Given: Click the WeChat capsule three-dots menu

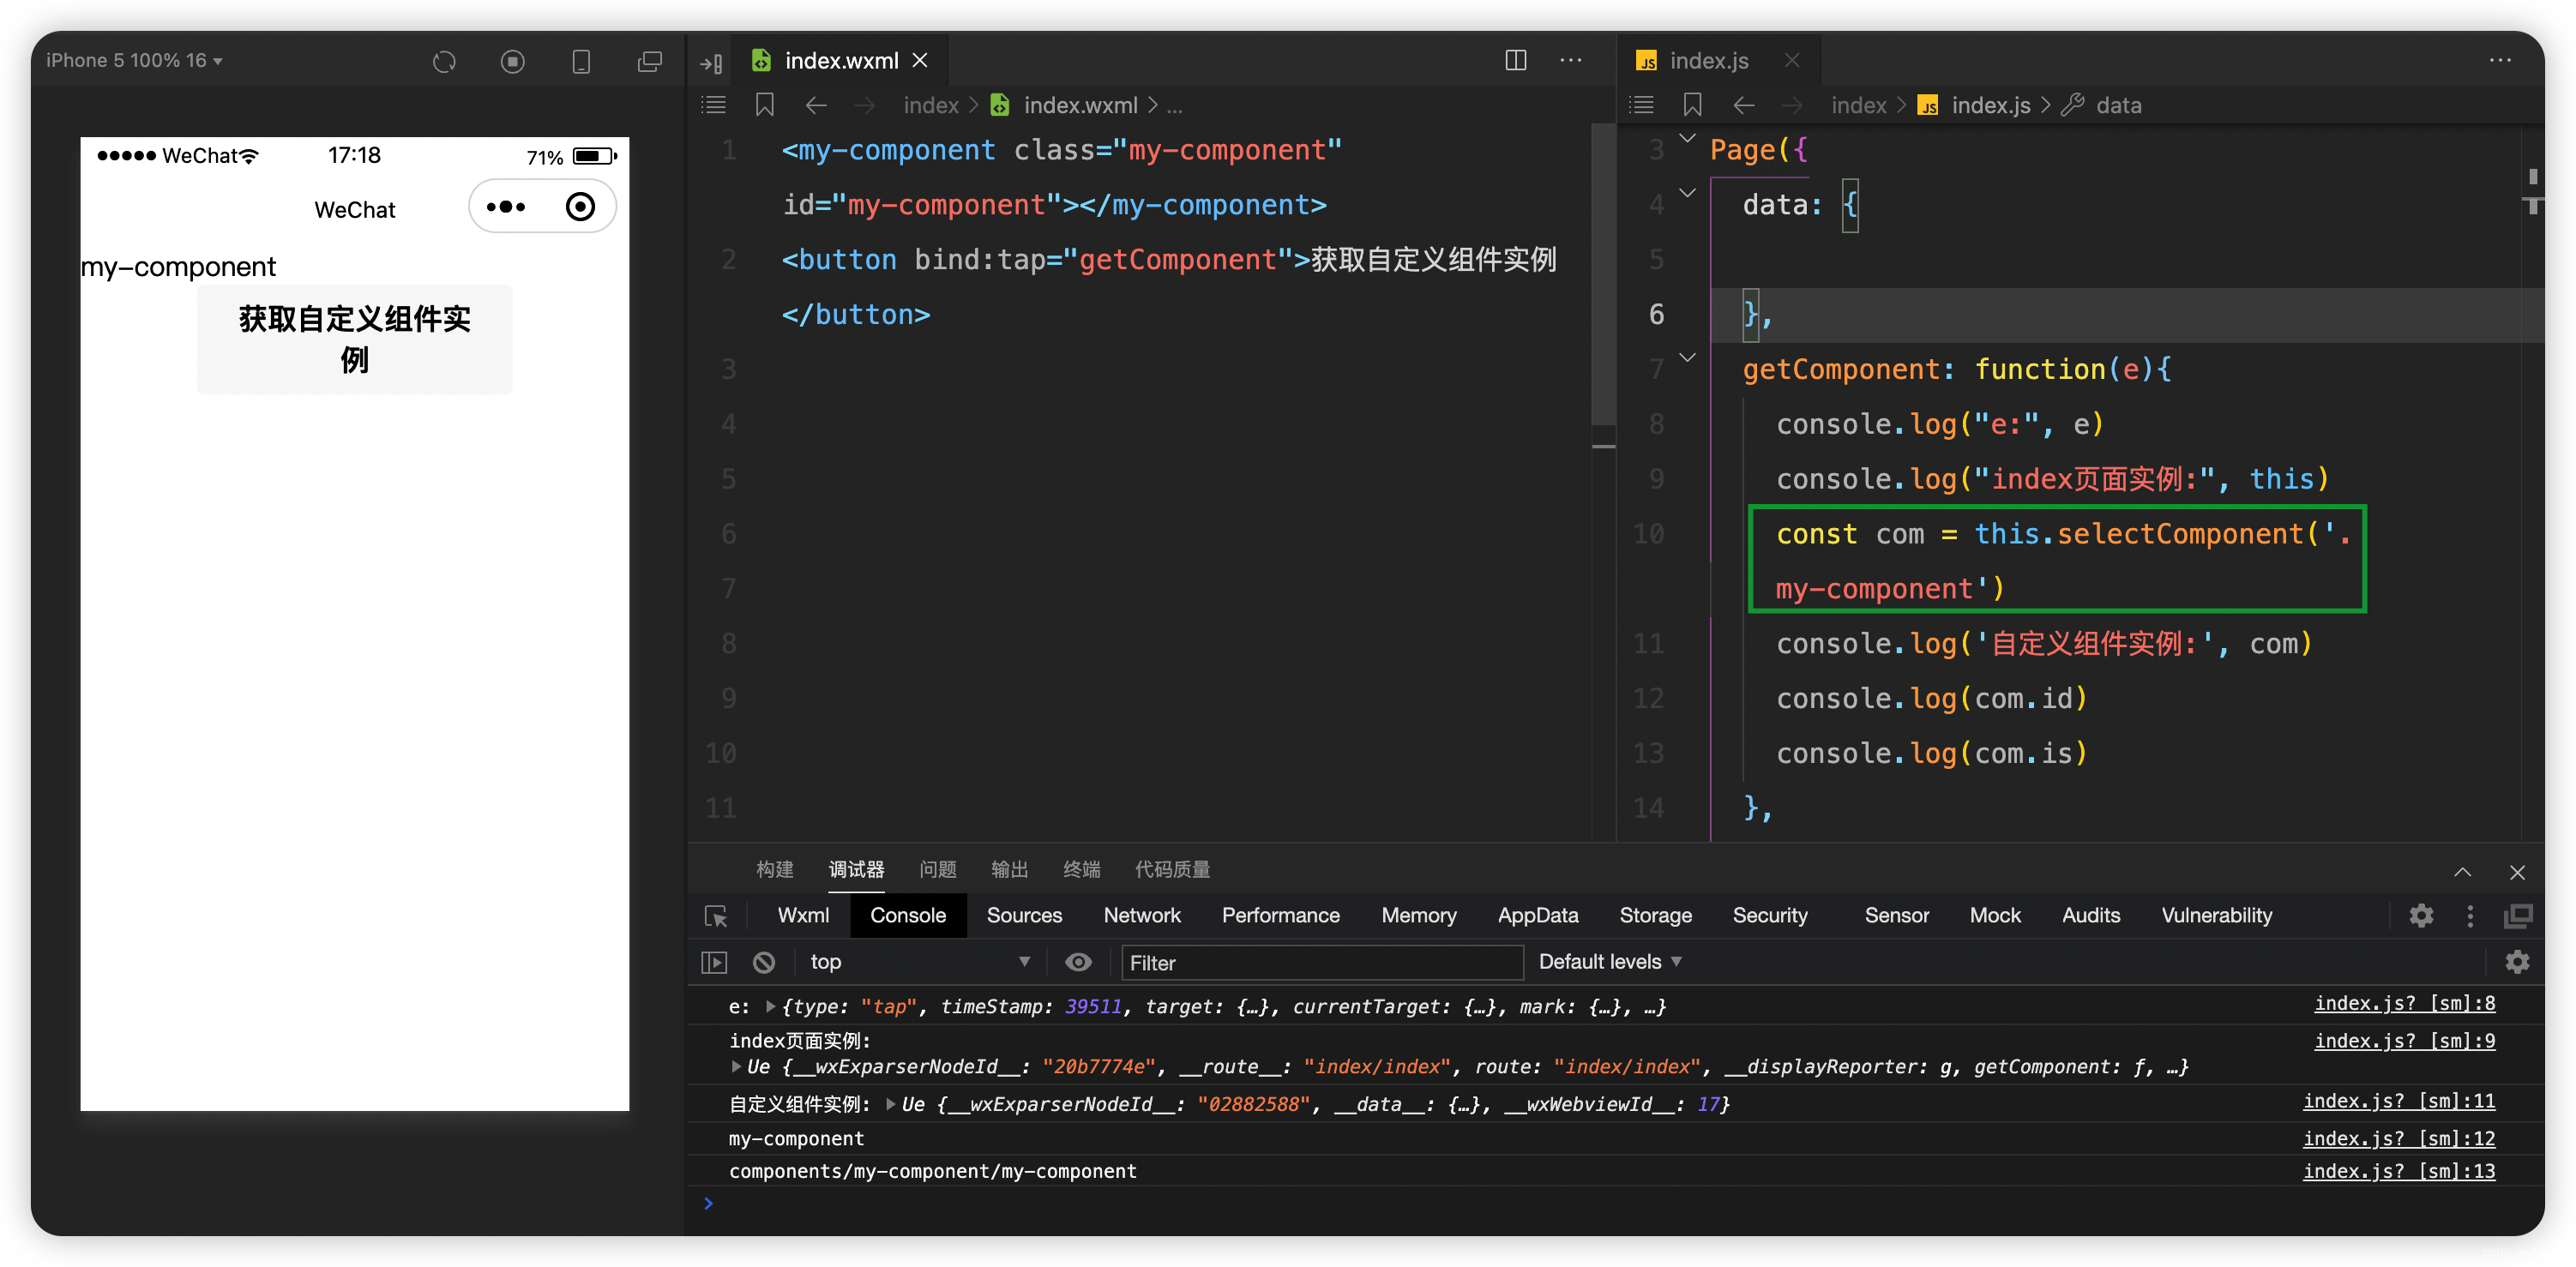Looking at the screenshot, I should [x=505, y=207].
